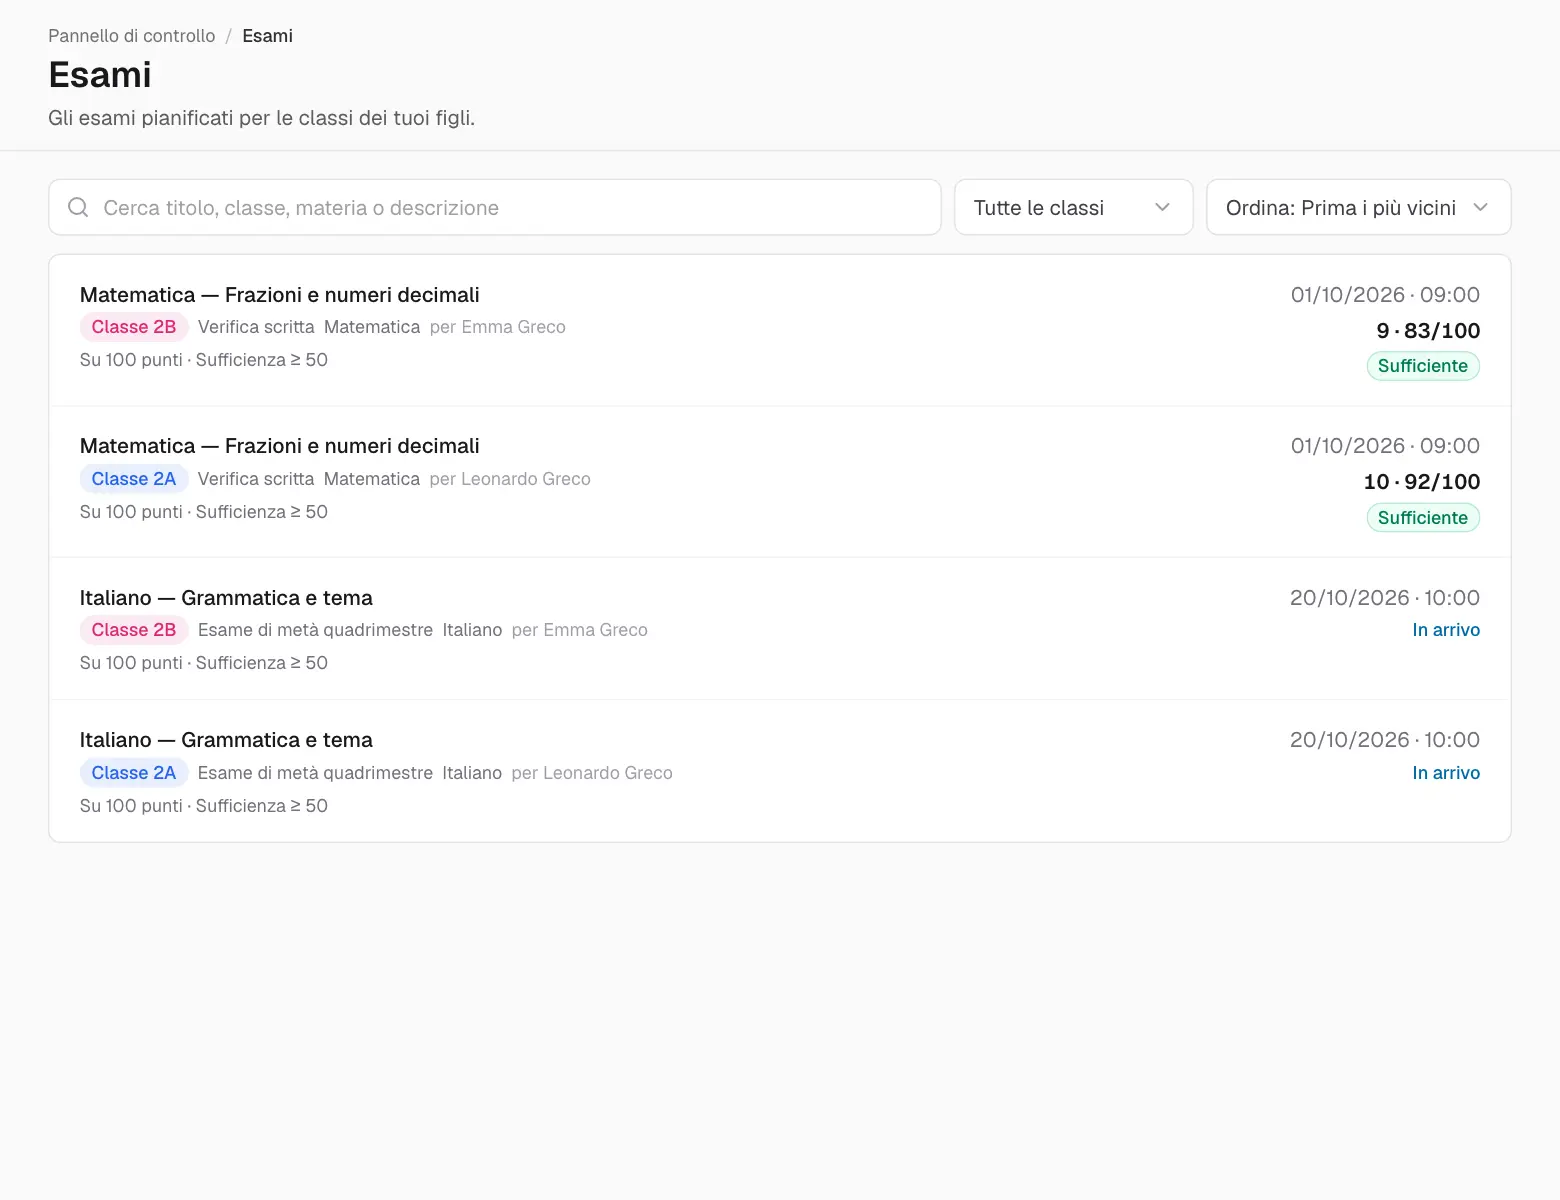This screenshot has height=1200, width=1560.
Task: Click the chevron in Tutte le classi
Action: coord(1162,207)
